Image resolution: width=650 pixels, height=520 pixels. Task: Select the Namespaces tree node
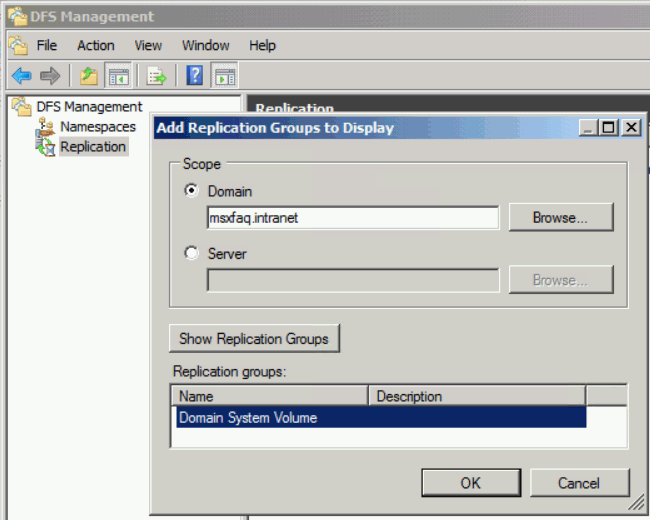click(97, 127)
